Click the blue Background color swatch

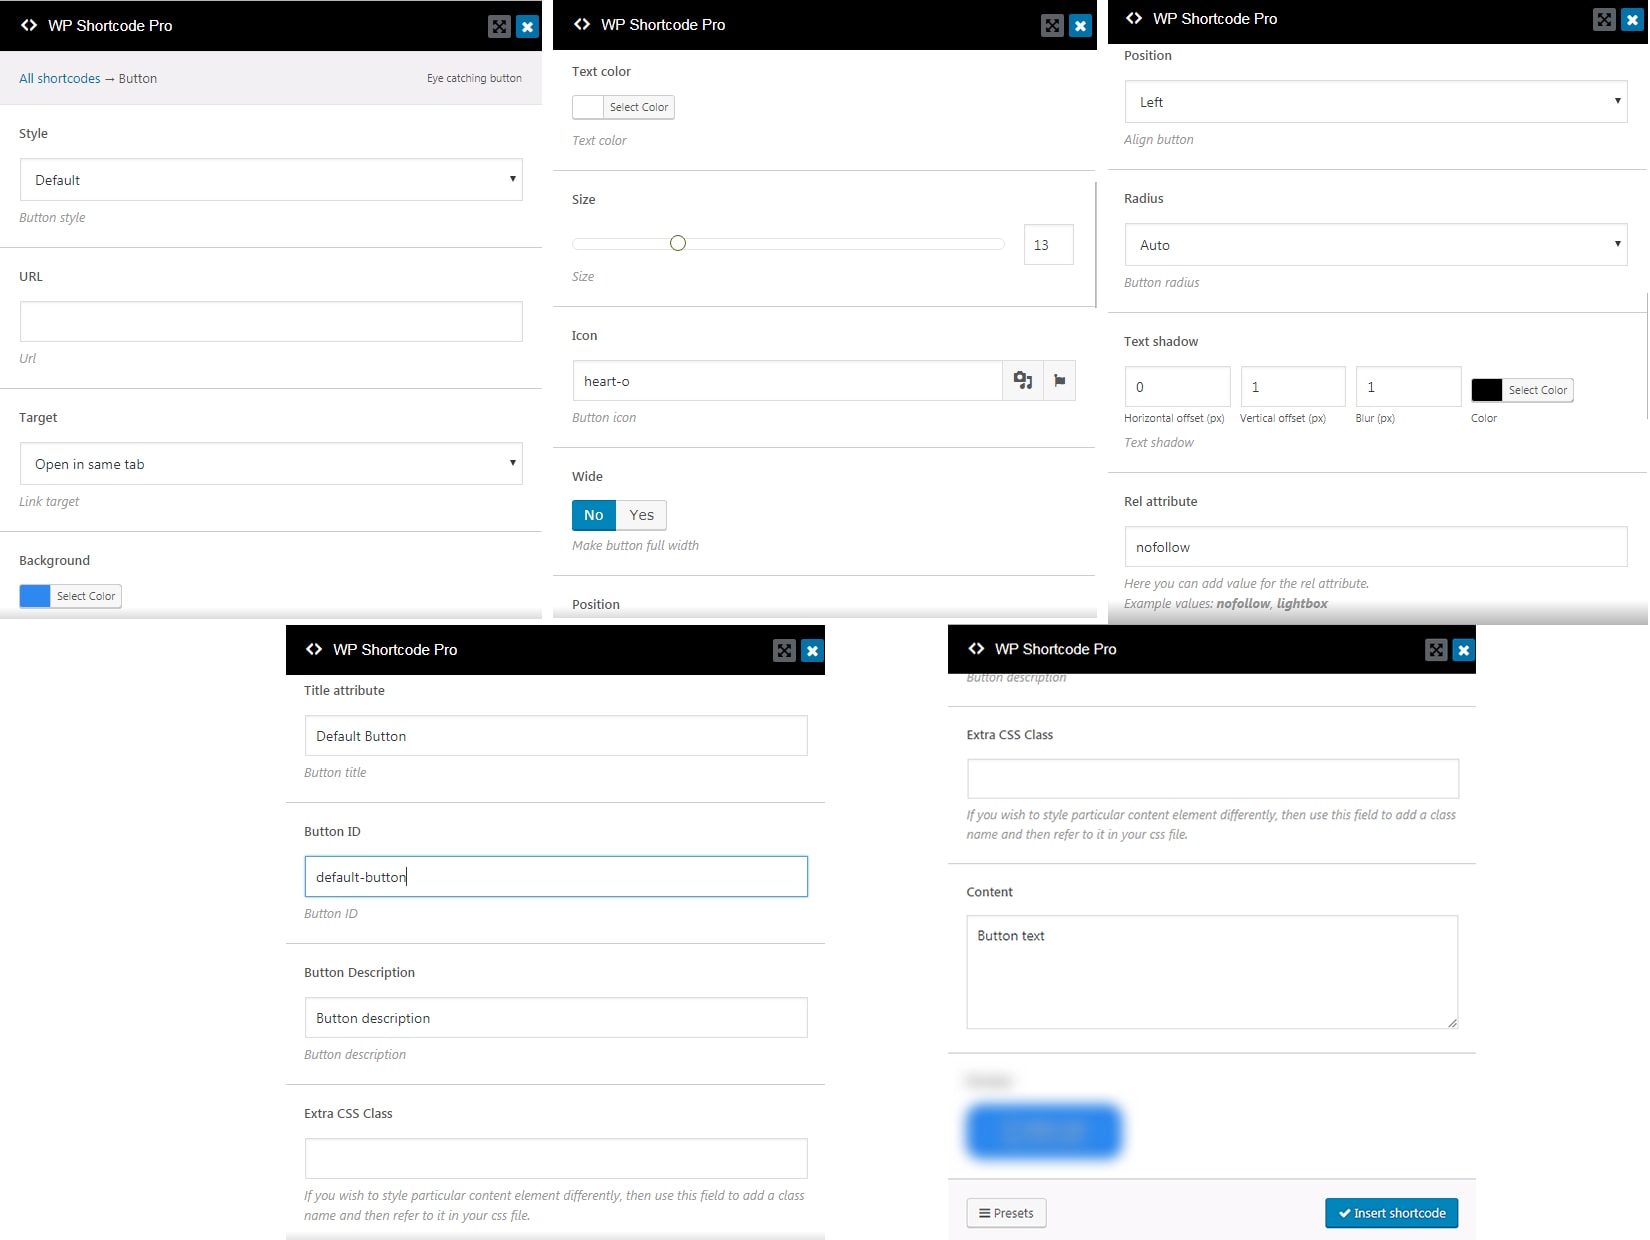click(35, 596)
